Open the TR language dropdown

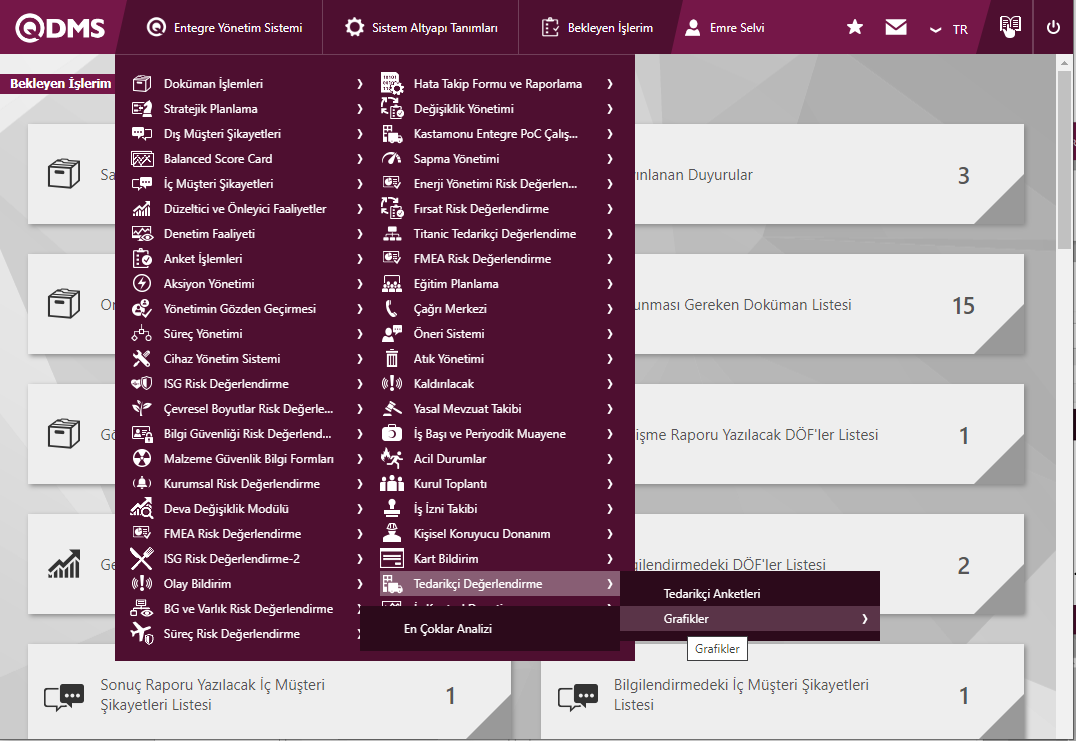coord(948,29)
